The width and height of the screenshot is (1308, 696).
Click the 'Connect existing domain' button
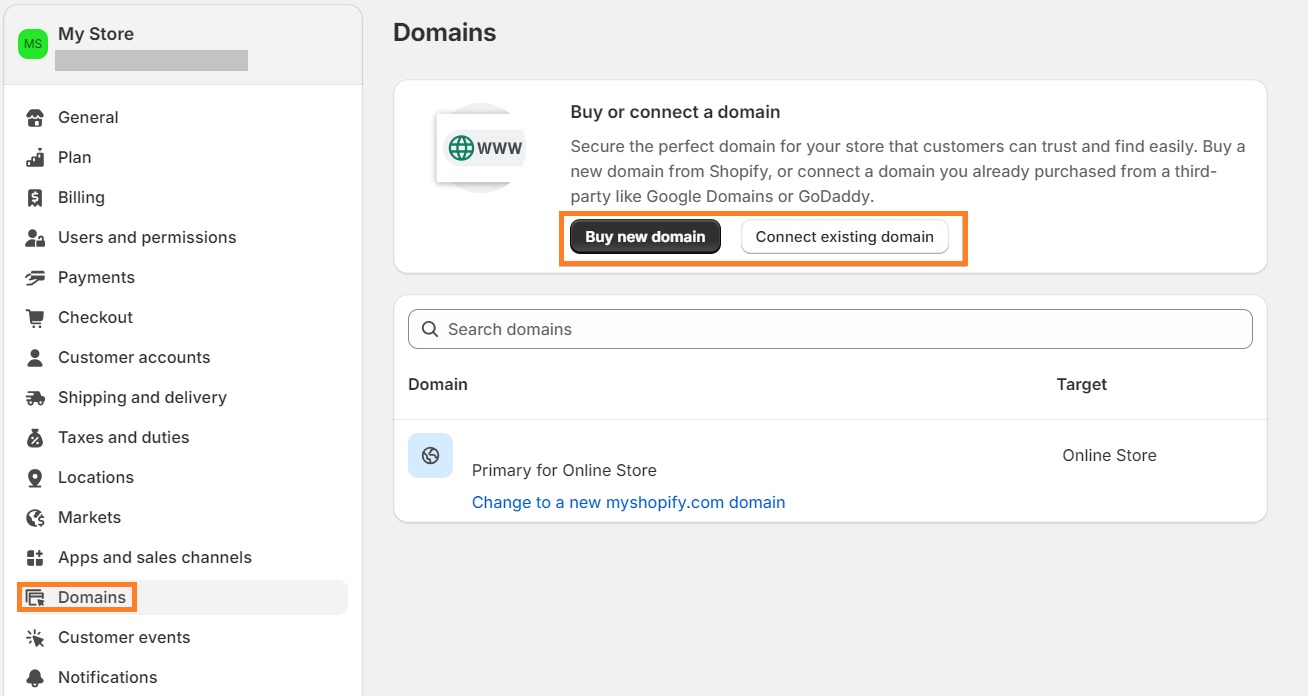tap(845, 236)
